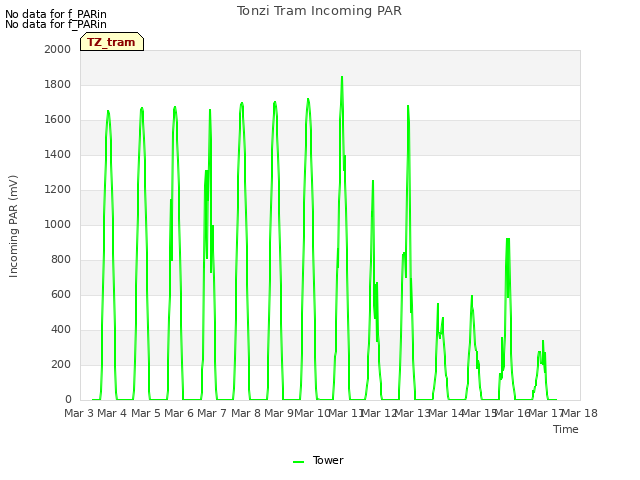Click the Mar 18 x-axis tick label
The image size is (640, 480).
click(580, 413)
